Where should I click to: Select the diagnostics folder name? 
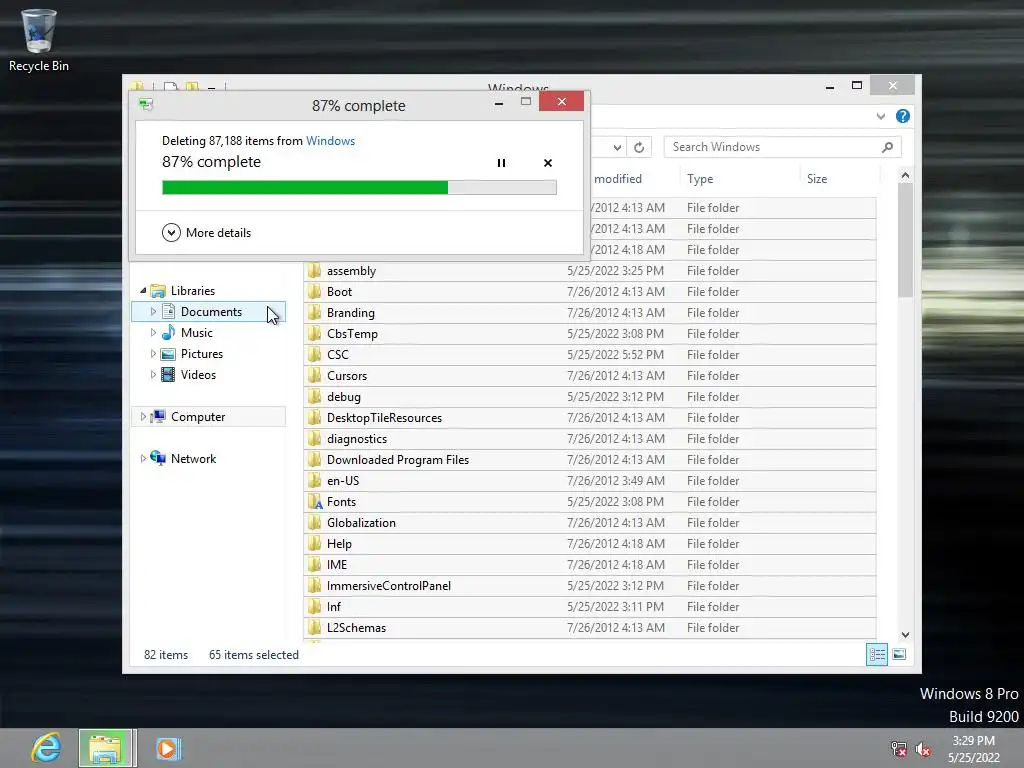point(357,439)
